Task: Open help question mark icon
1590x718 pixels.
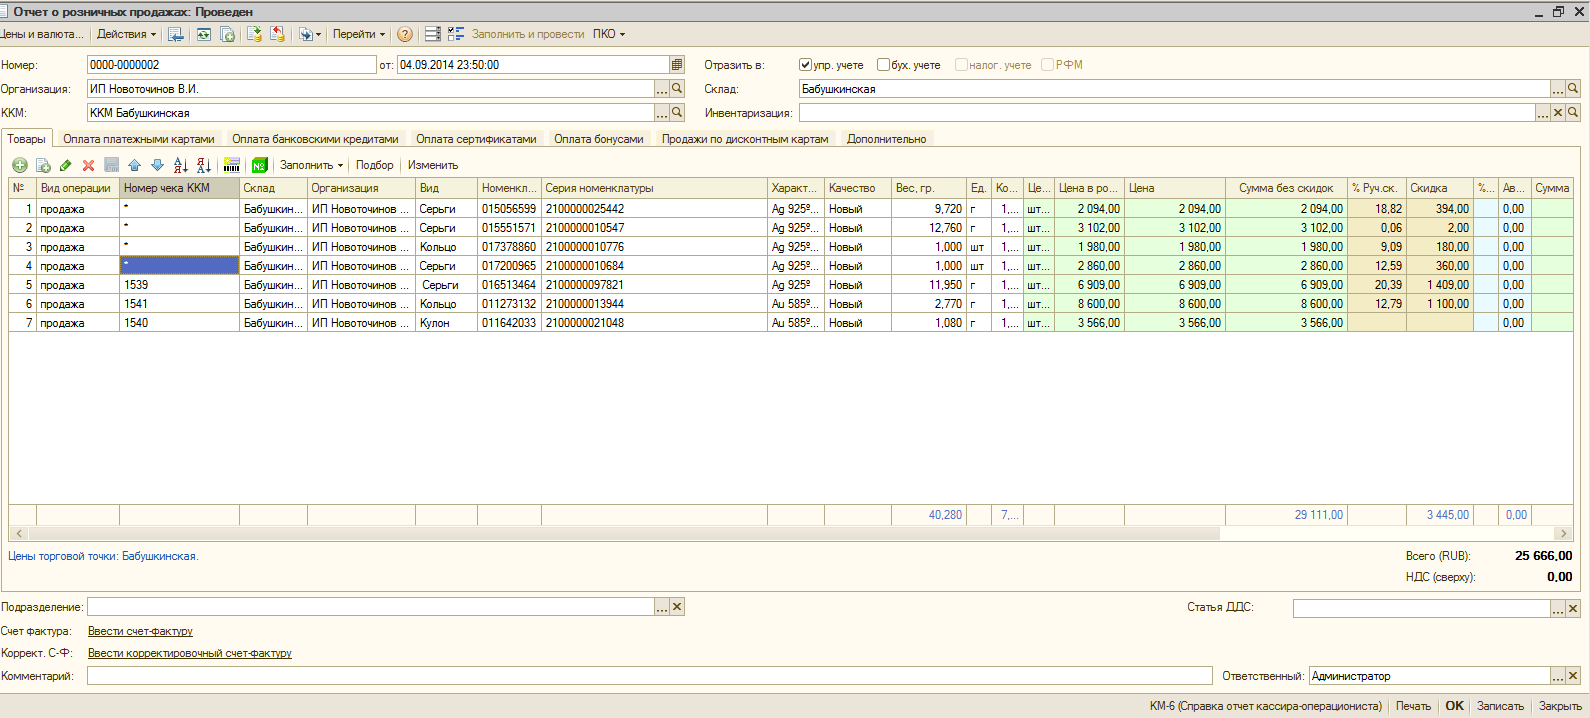Action: tap(404, 34)
